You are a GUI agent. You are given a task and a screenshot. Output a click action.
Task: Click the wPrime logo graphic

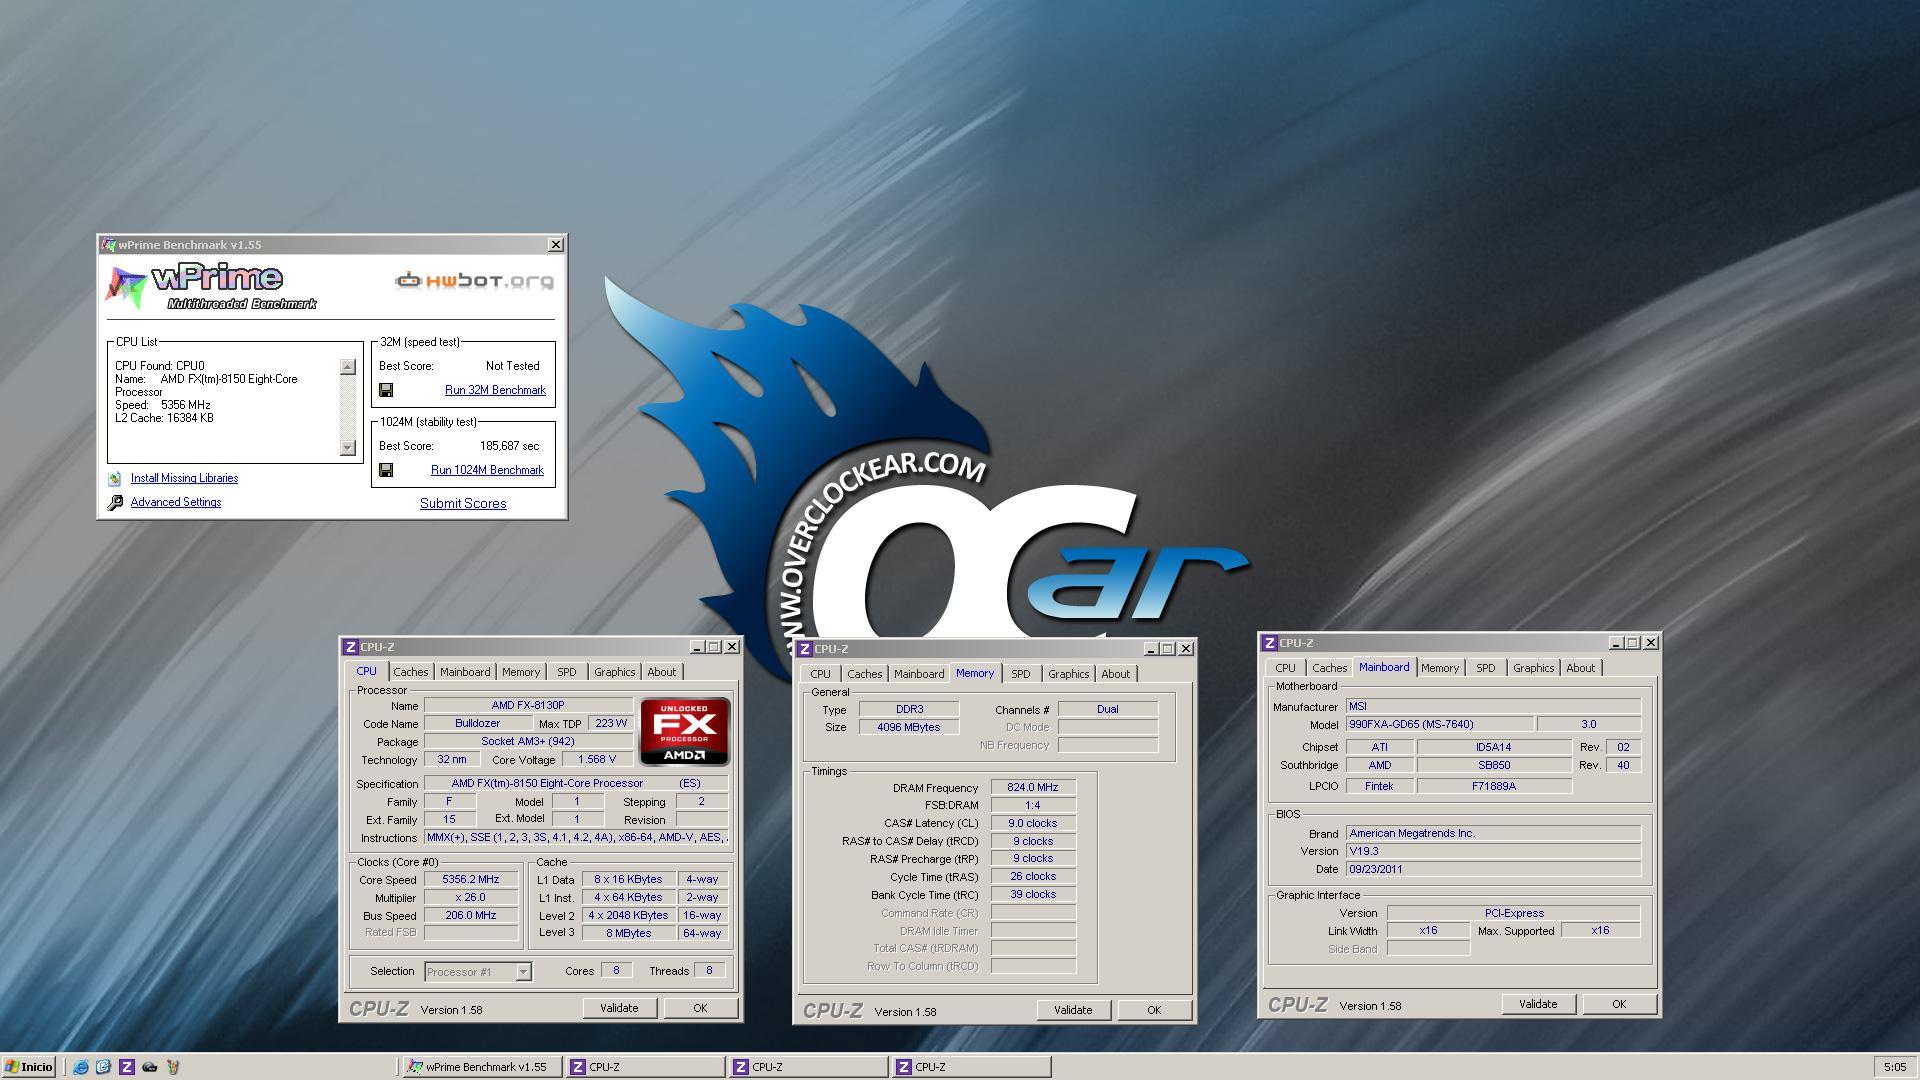pos(210,286)
